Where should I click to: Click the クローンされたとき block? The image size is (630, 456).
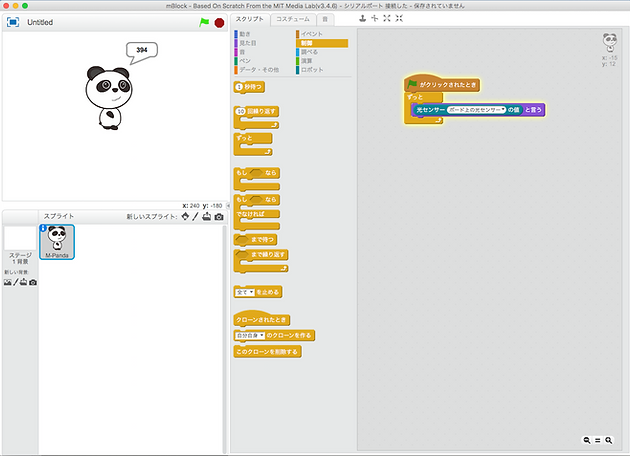point(261,319)
